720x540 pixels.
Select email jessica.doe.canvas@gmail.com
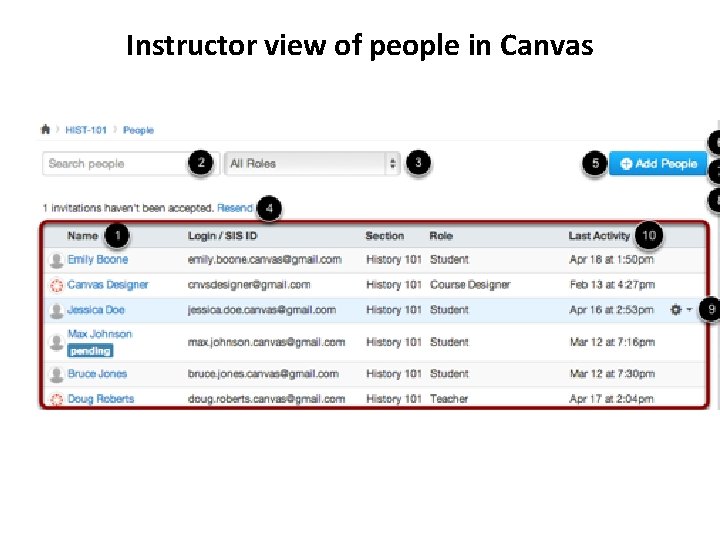point(262,310)
